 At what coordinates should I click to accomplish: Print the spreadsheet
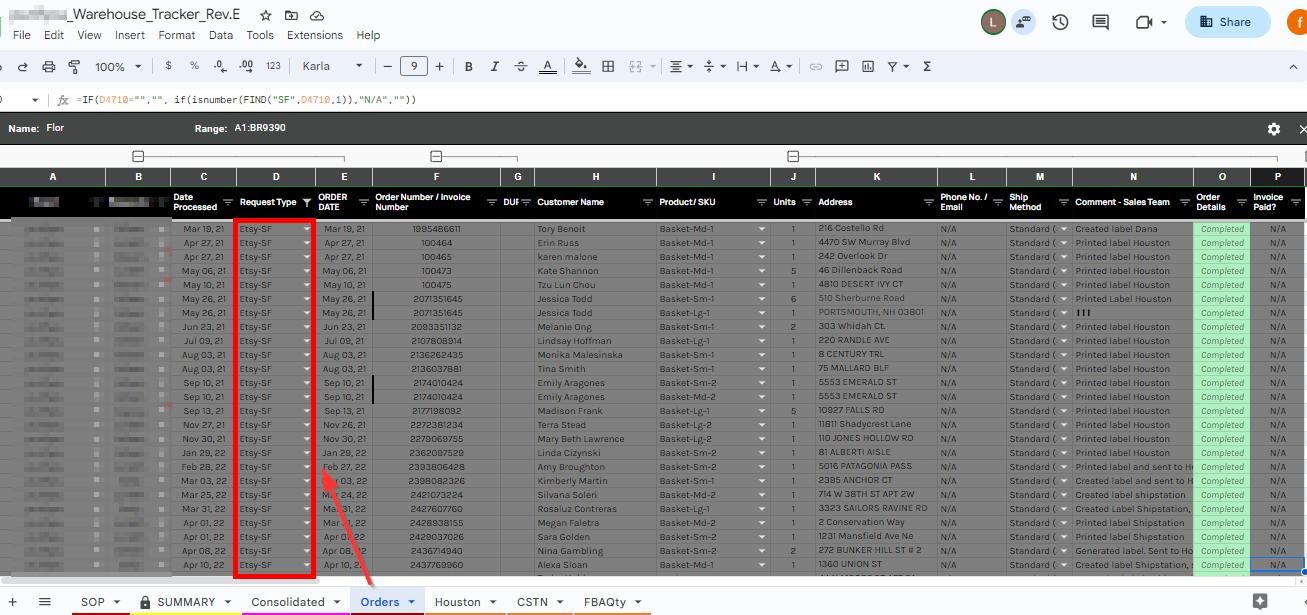[49, 67]
